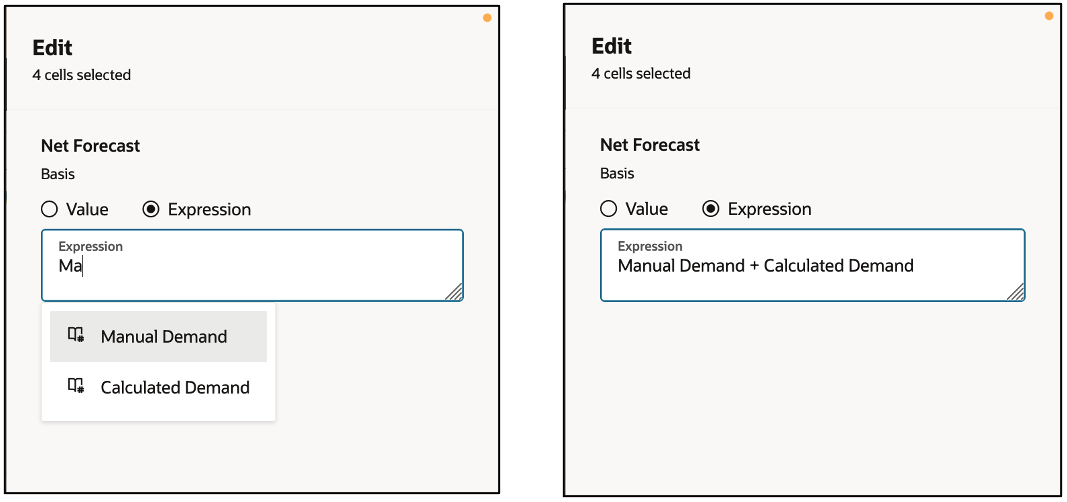1067x502 pixels.
Task: Click the measure icon beside Manual Demand
Action: tap(76, 335)
